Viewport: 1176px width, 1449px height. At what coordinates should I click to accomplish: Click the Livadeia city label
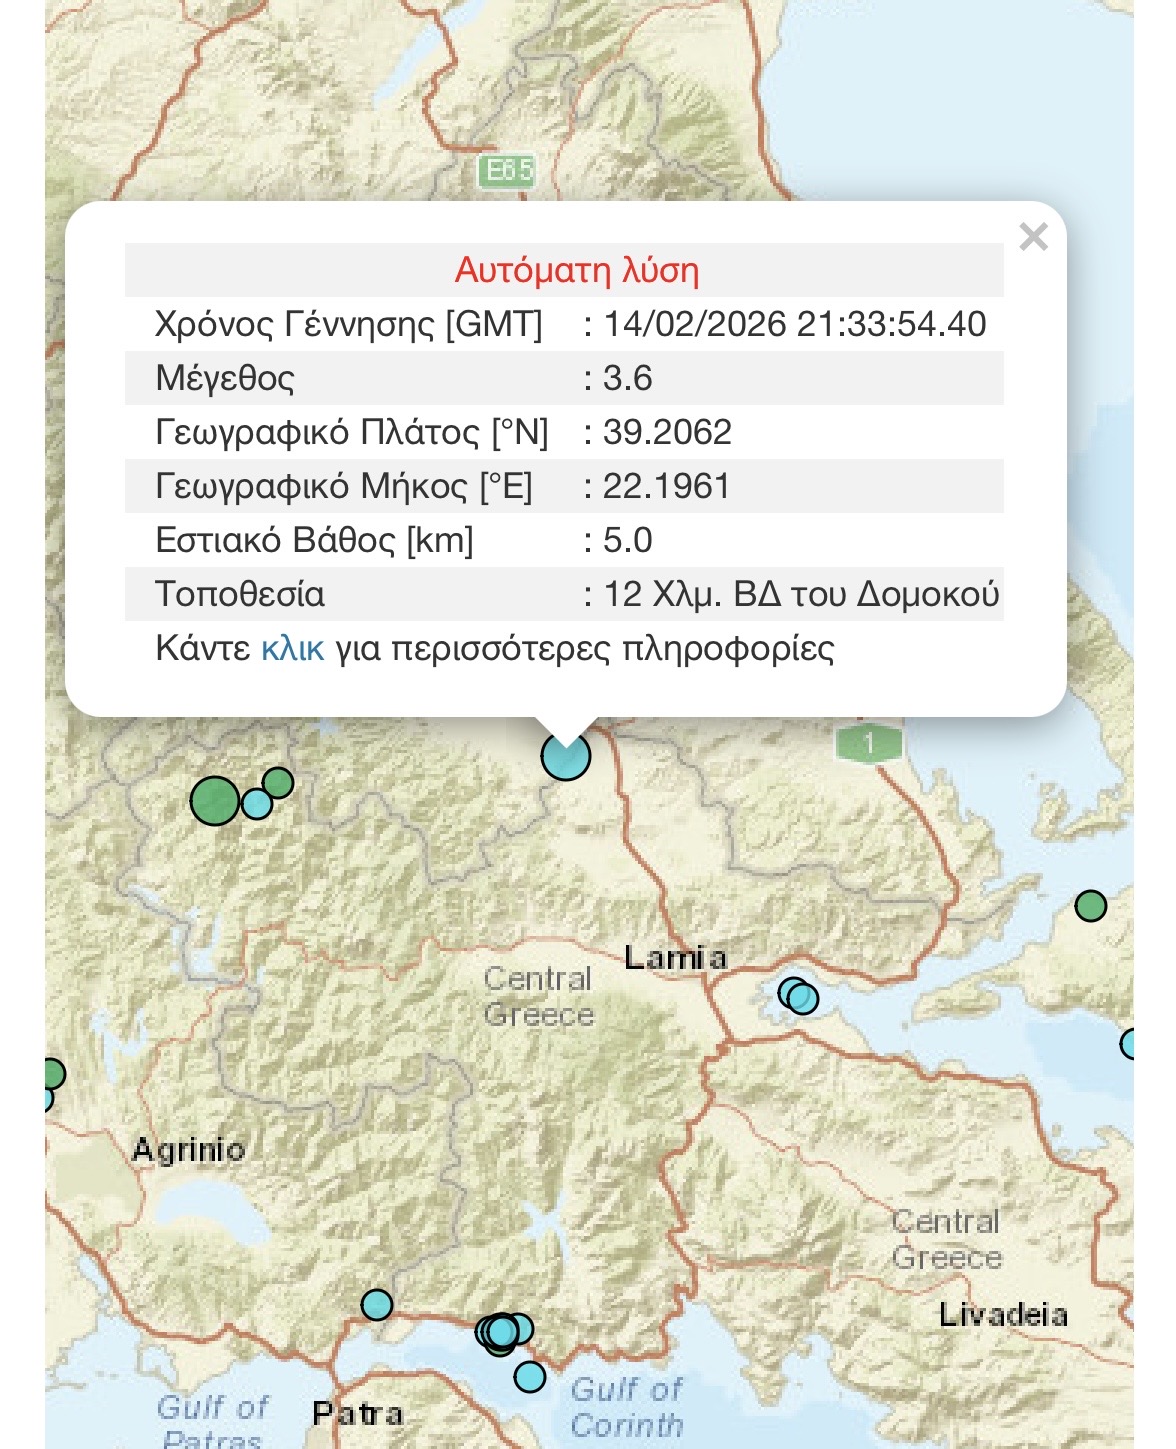point(1003,1314)
